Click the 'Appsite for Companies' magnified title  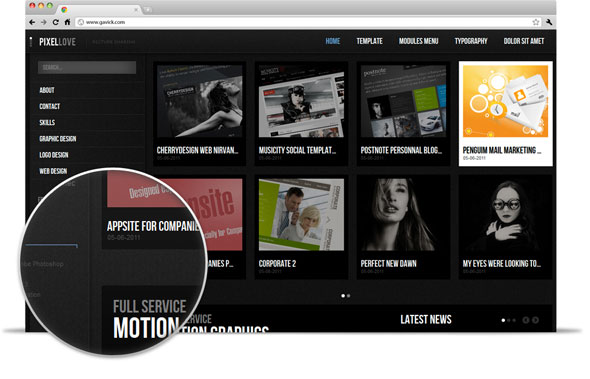pos(154,226)
